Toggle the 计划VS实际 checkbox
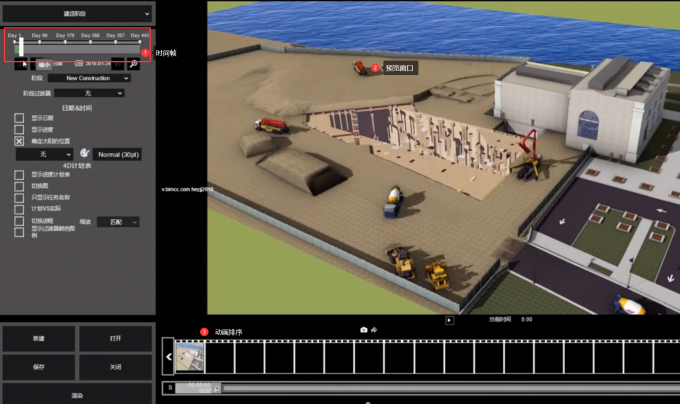680x404 pixels. click(19, 209)
